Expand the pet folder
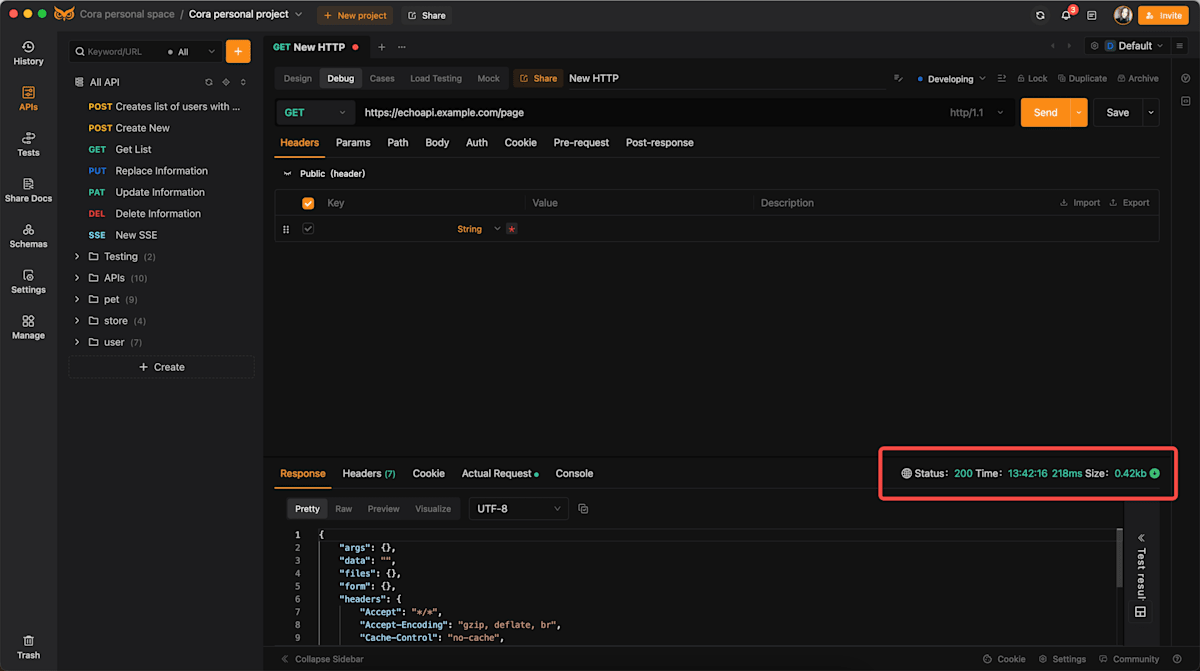Screen dimensions: 1200x671 [77, 299]
